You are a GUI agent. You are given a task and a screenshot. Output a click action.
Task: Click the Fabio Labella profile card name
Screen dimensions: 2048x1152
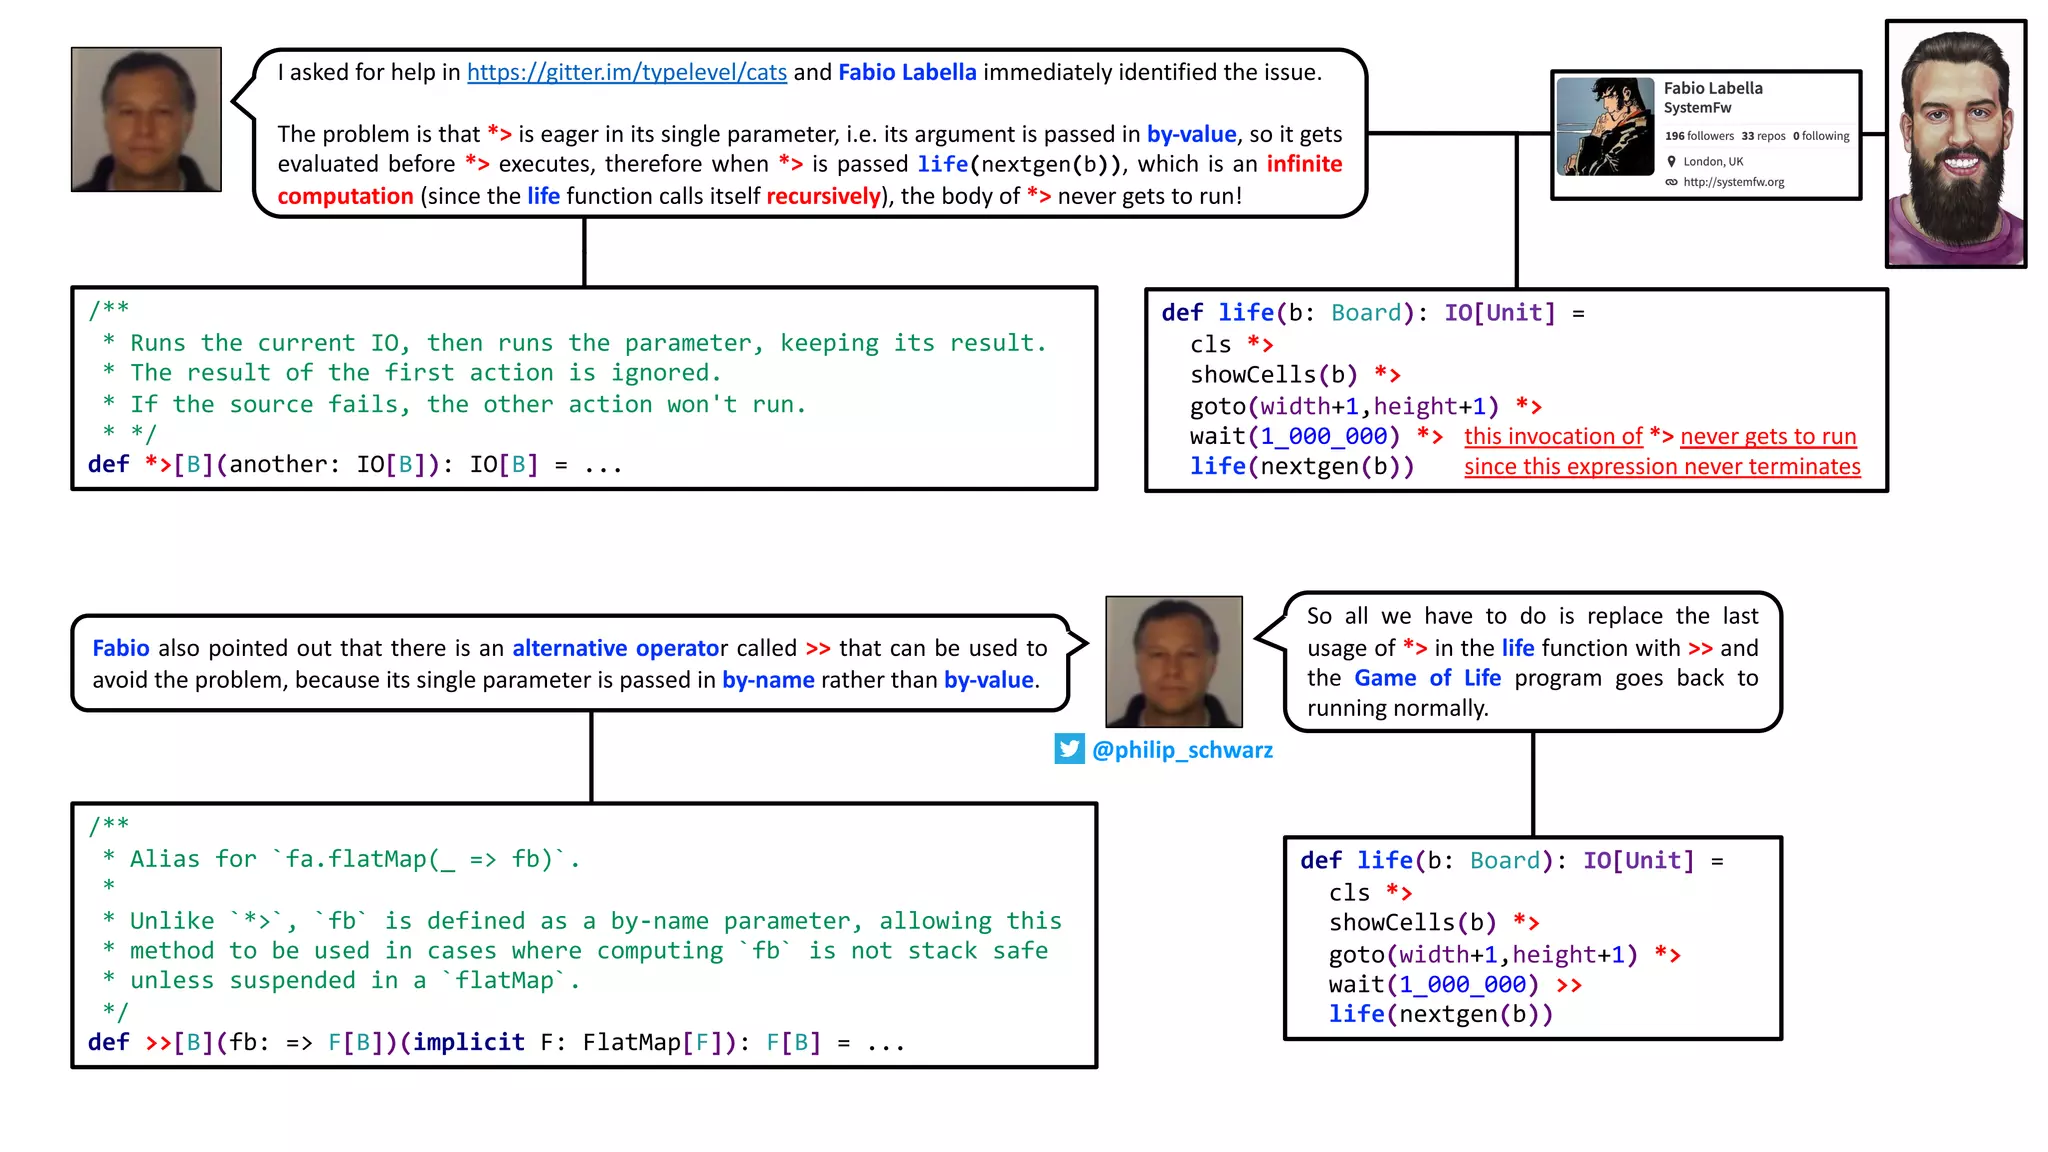[1712, 88]
